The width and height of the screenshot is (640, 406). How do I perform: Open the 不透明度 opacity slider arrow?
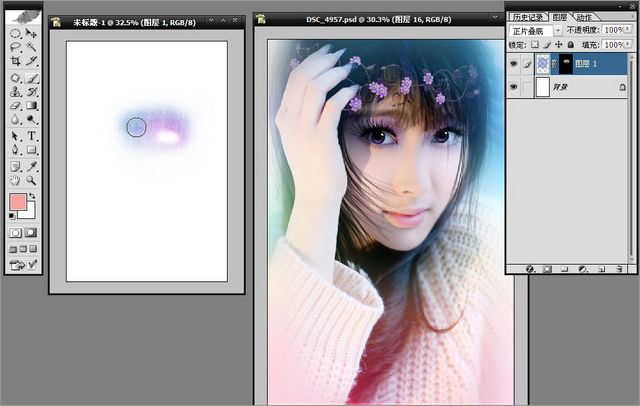tap(628, 30)
